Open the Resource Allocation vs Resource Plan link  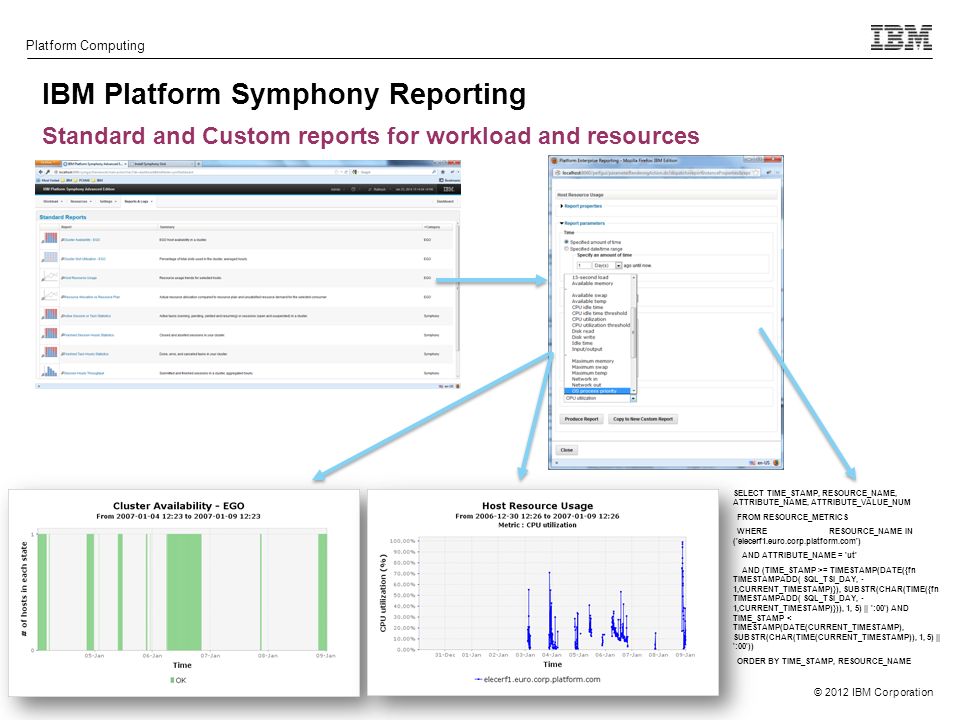pos(91,297)
